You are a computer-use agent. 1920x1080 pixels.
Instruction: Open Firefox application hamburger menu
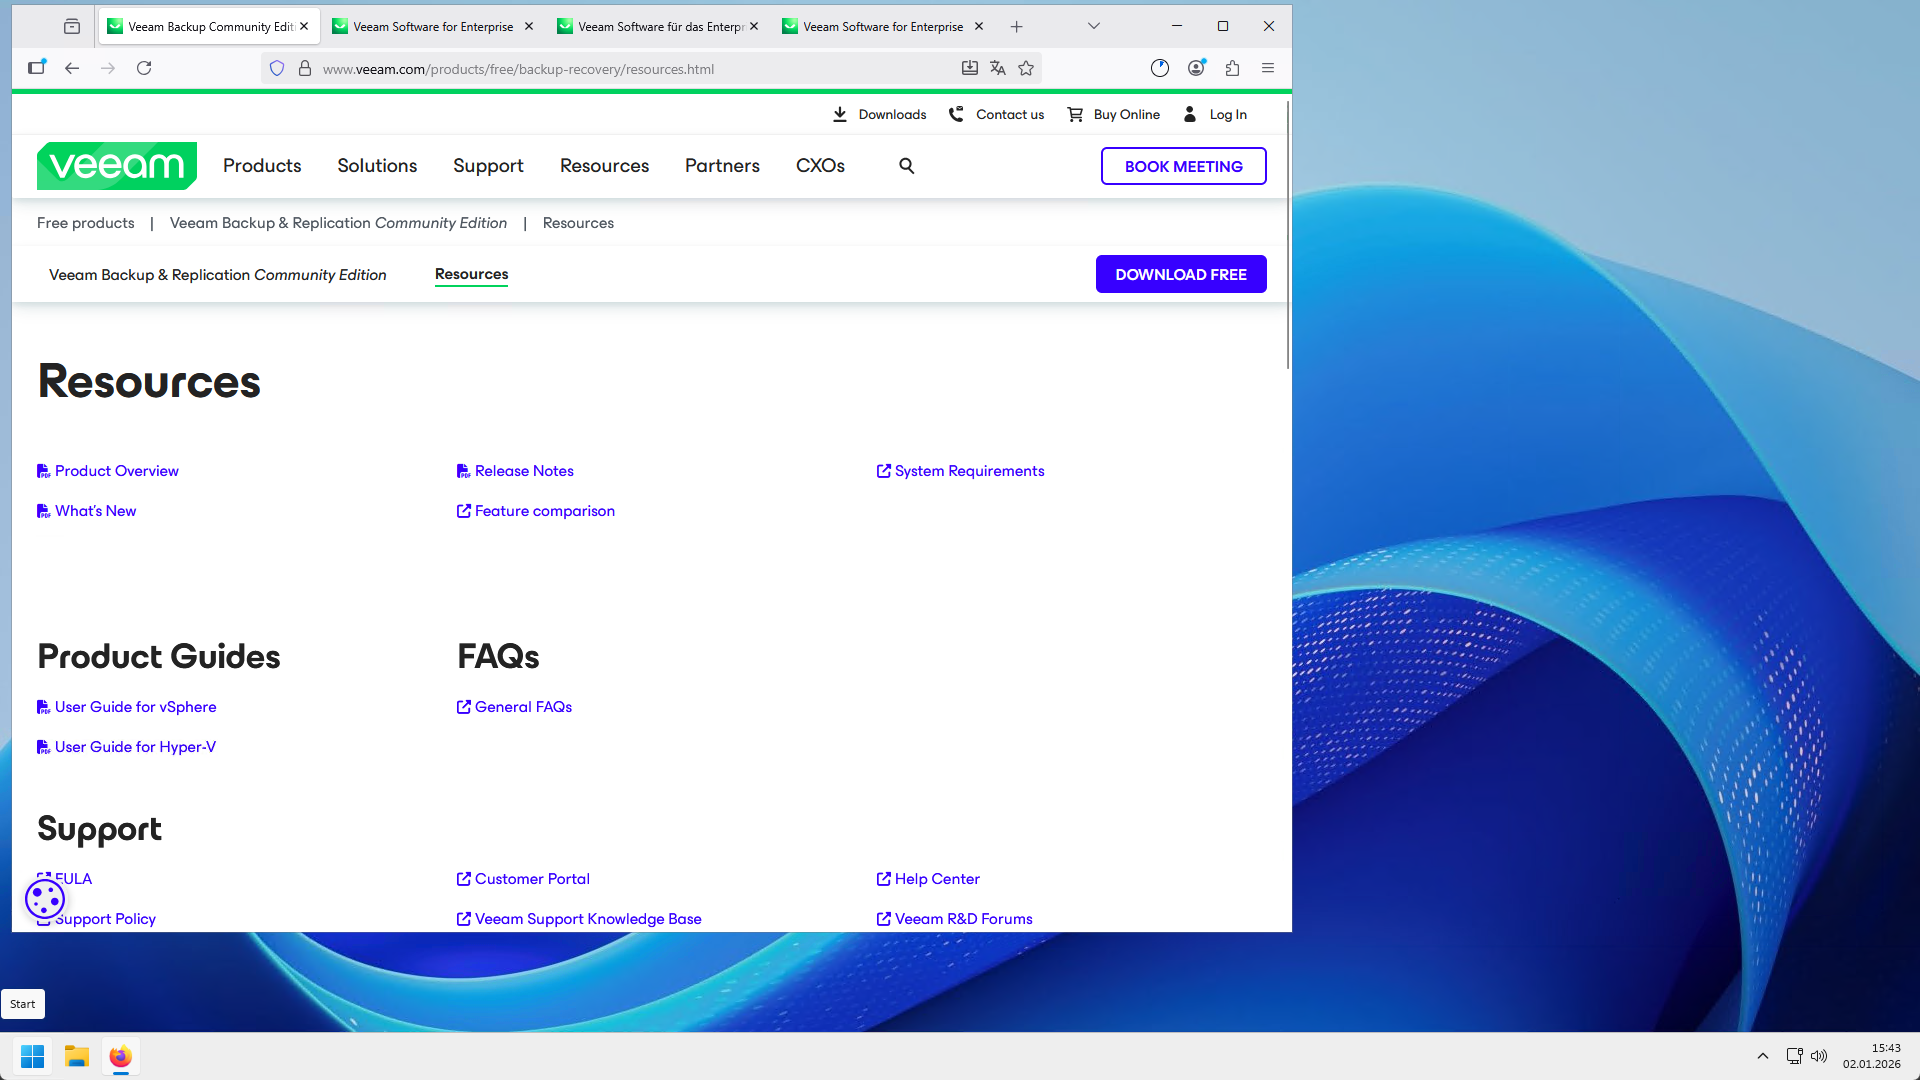coord(1268,69)
